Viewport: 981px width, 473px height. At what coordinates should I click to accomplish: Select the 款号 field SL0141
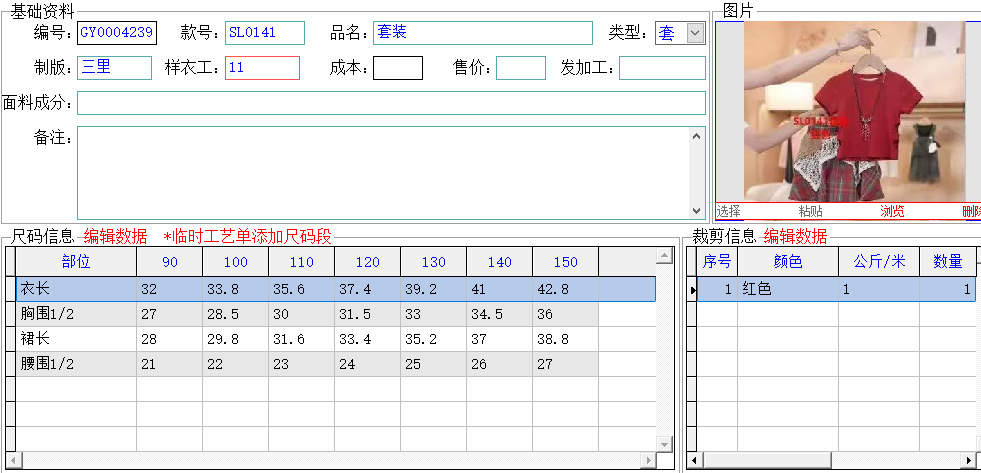[265, 33]
